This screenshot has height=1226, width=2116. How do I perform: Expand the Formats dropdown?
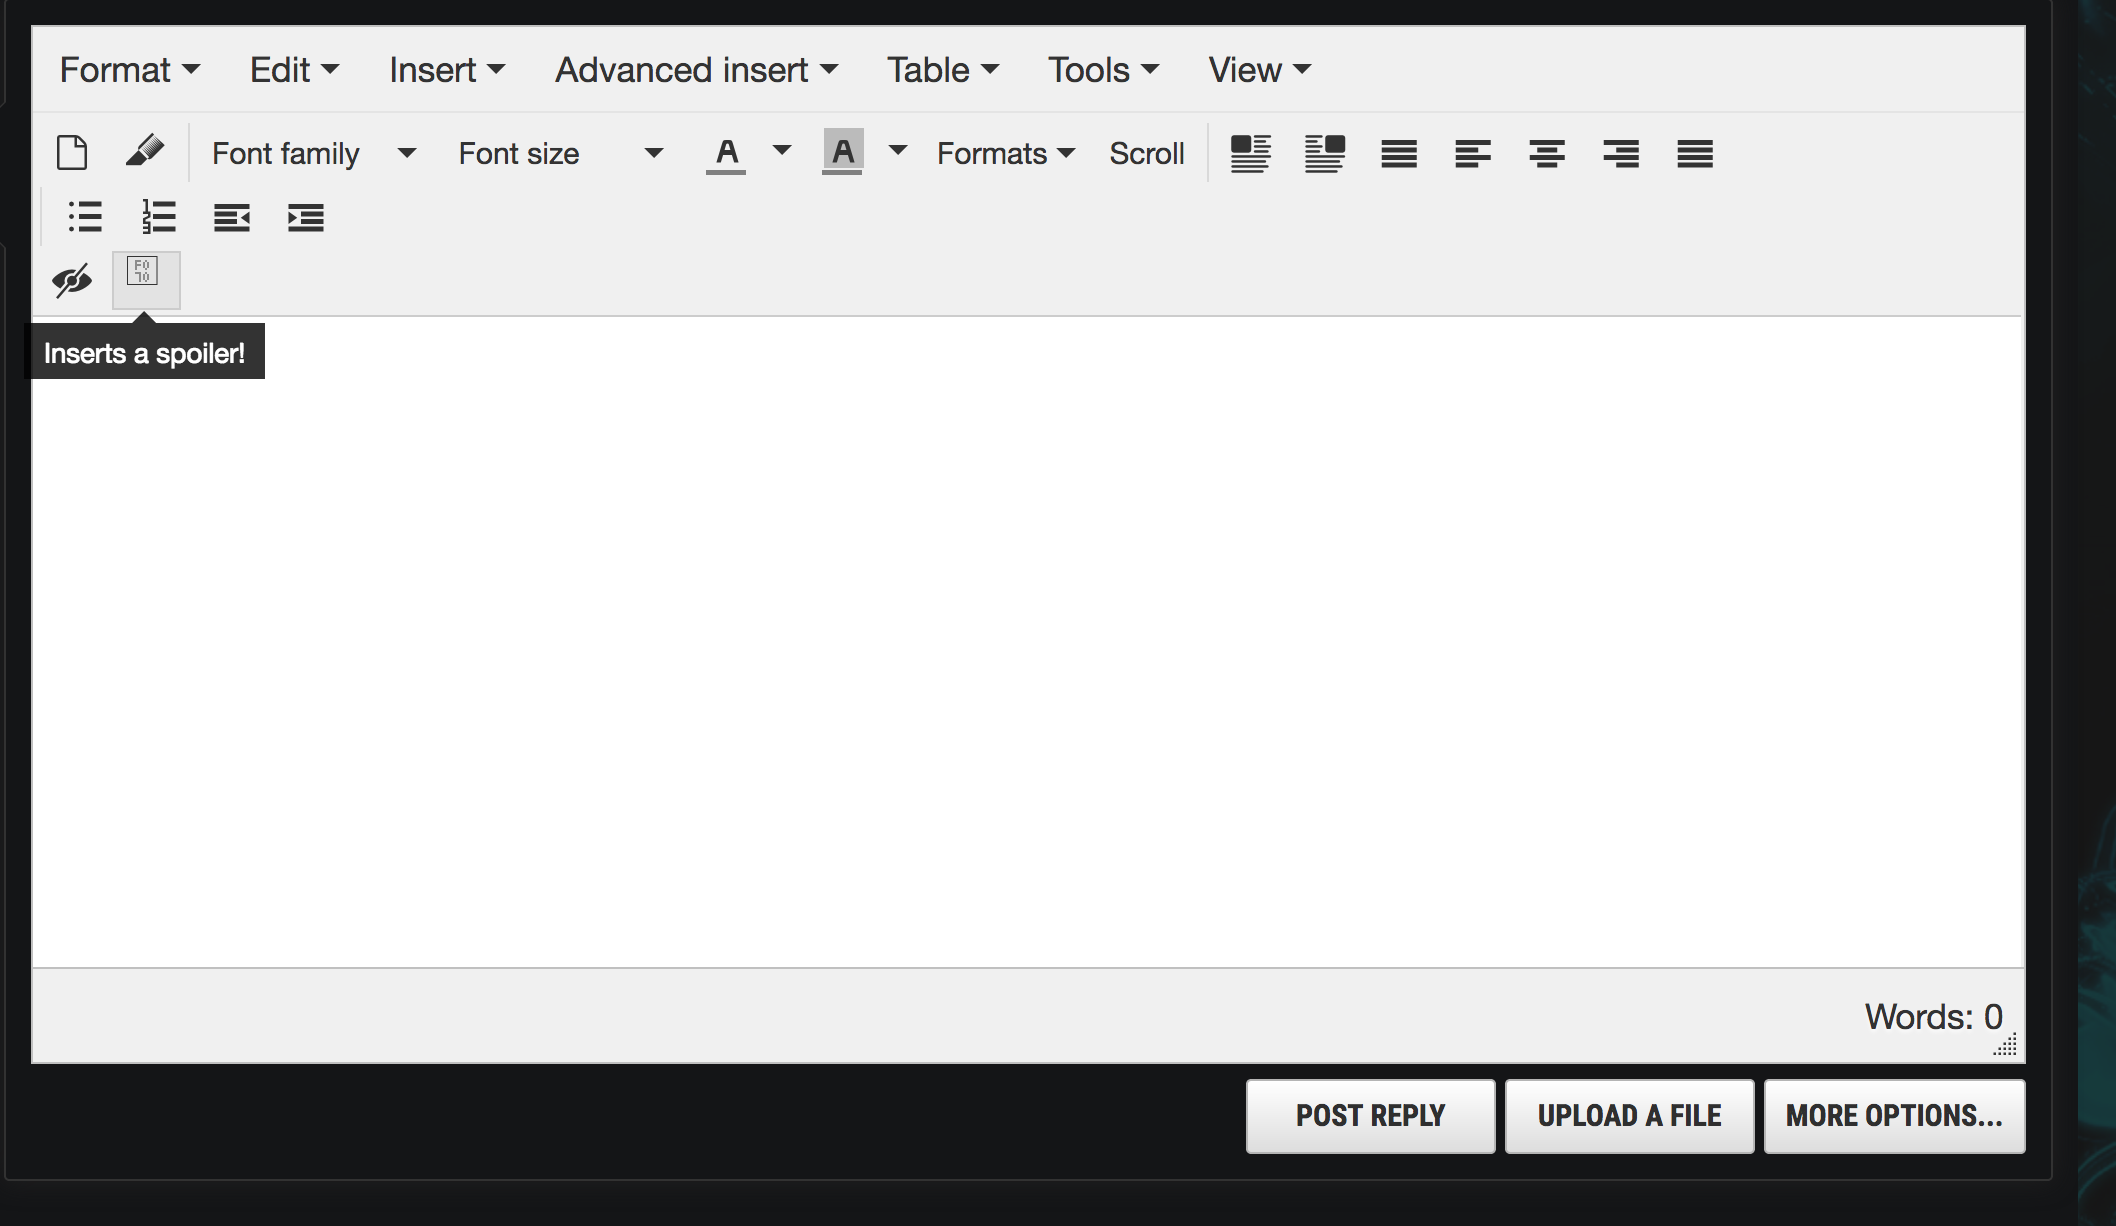(1005, 153)
